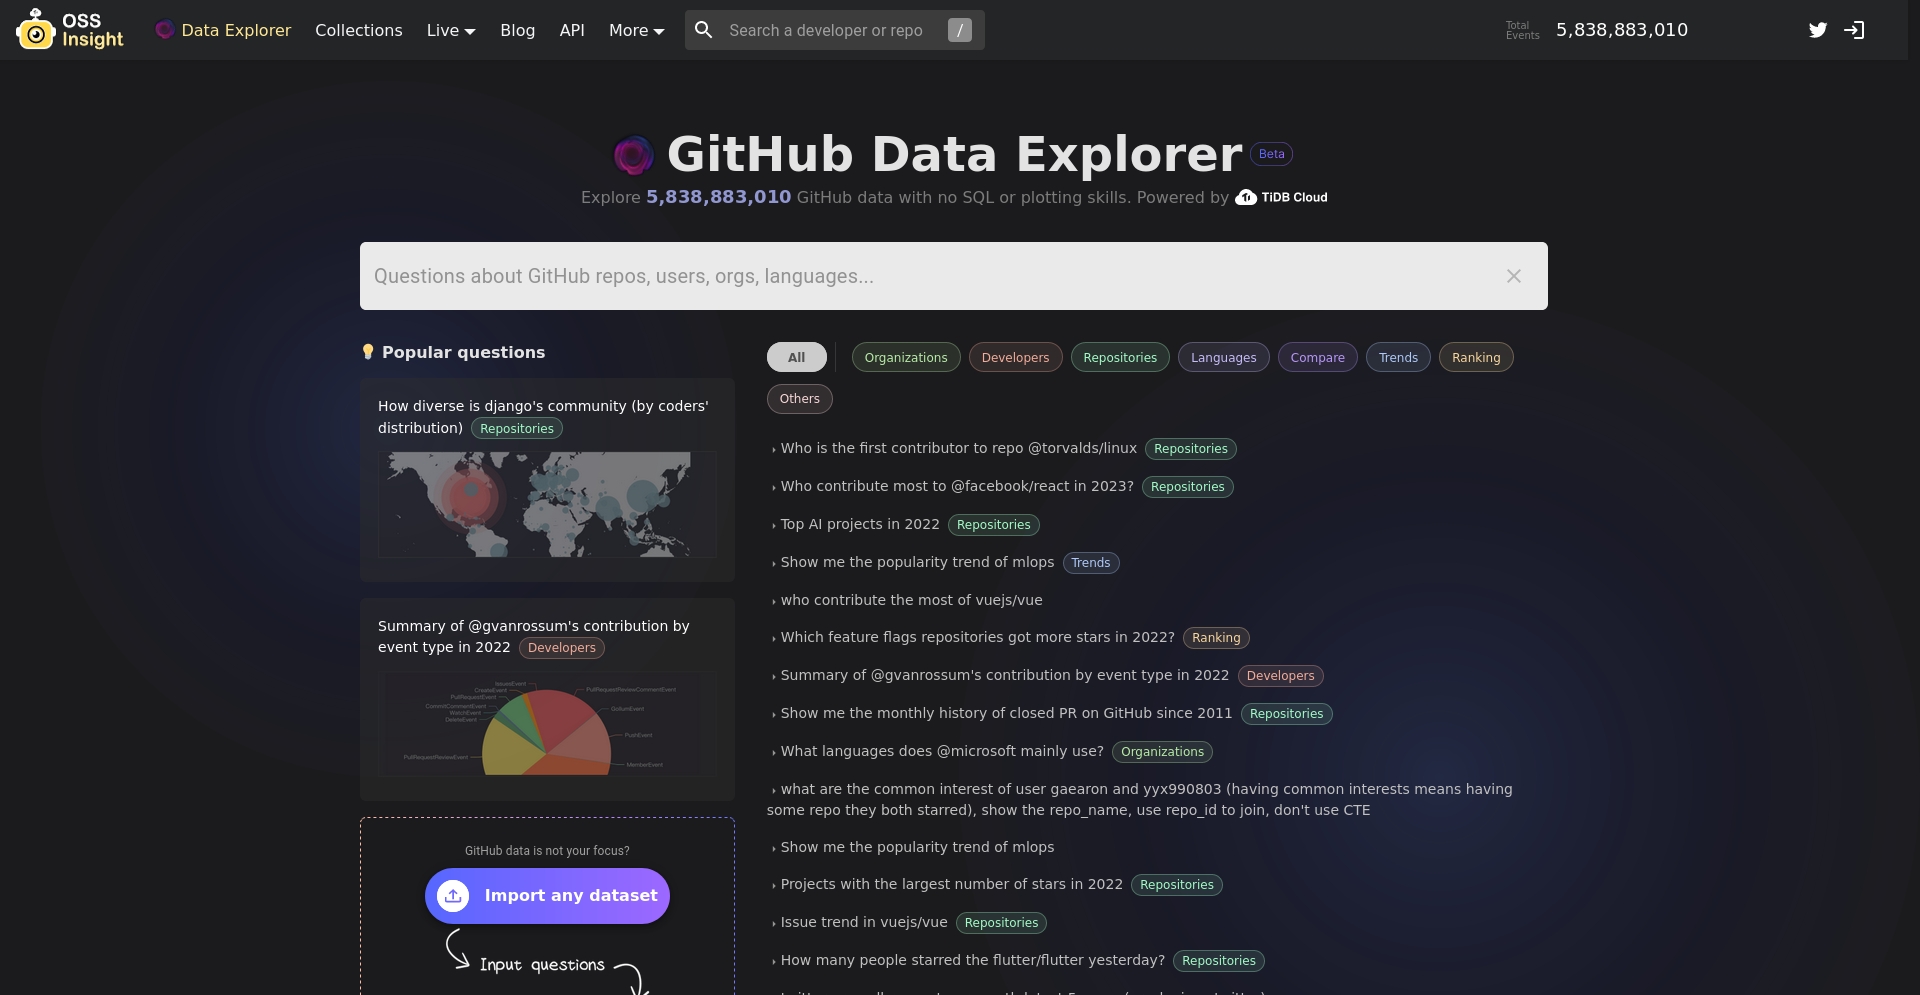Select facebook/react 2023 contributors question

[x=957, y=486]
